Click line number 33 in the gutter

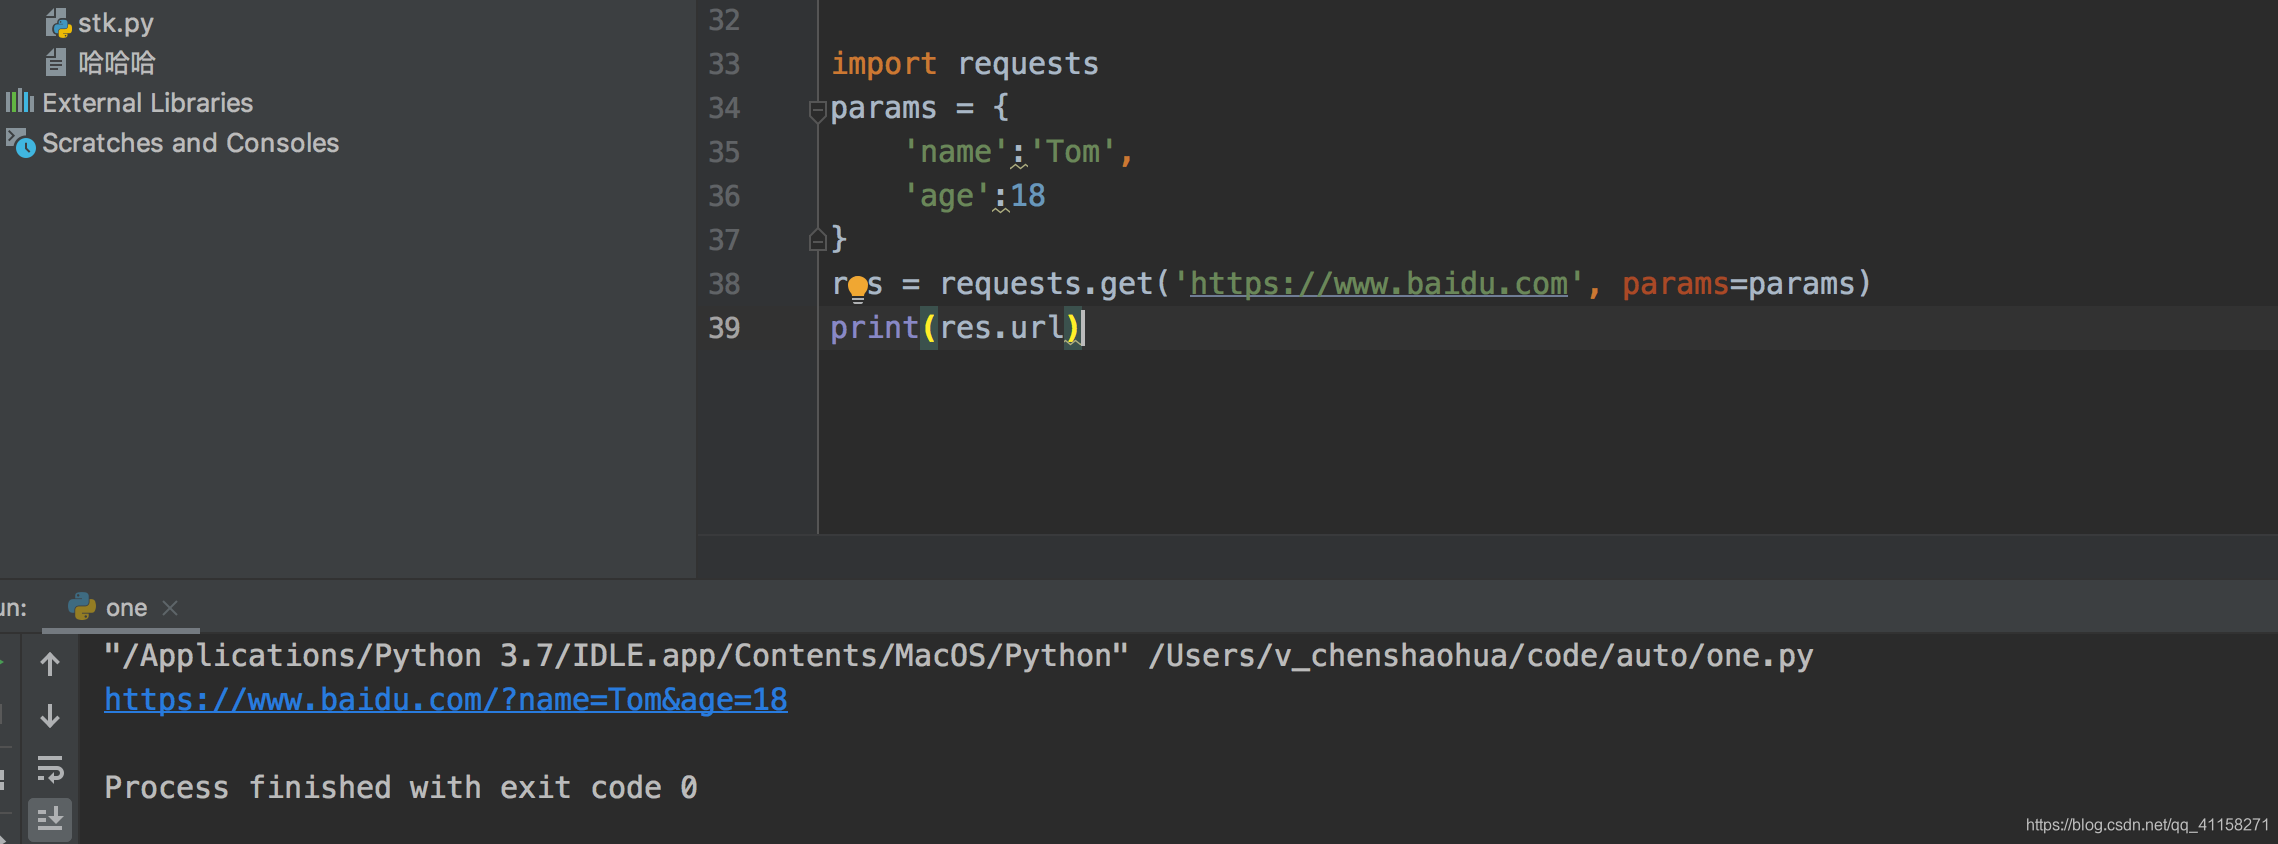click(724, 64)
